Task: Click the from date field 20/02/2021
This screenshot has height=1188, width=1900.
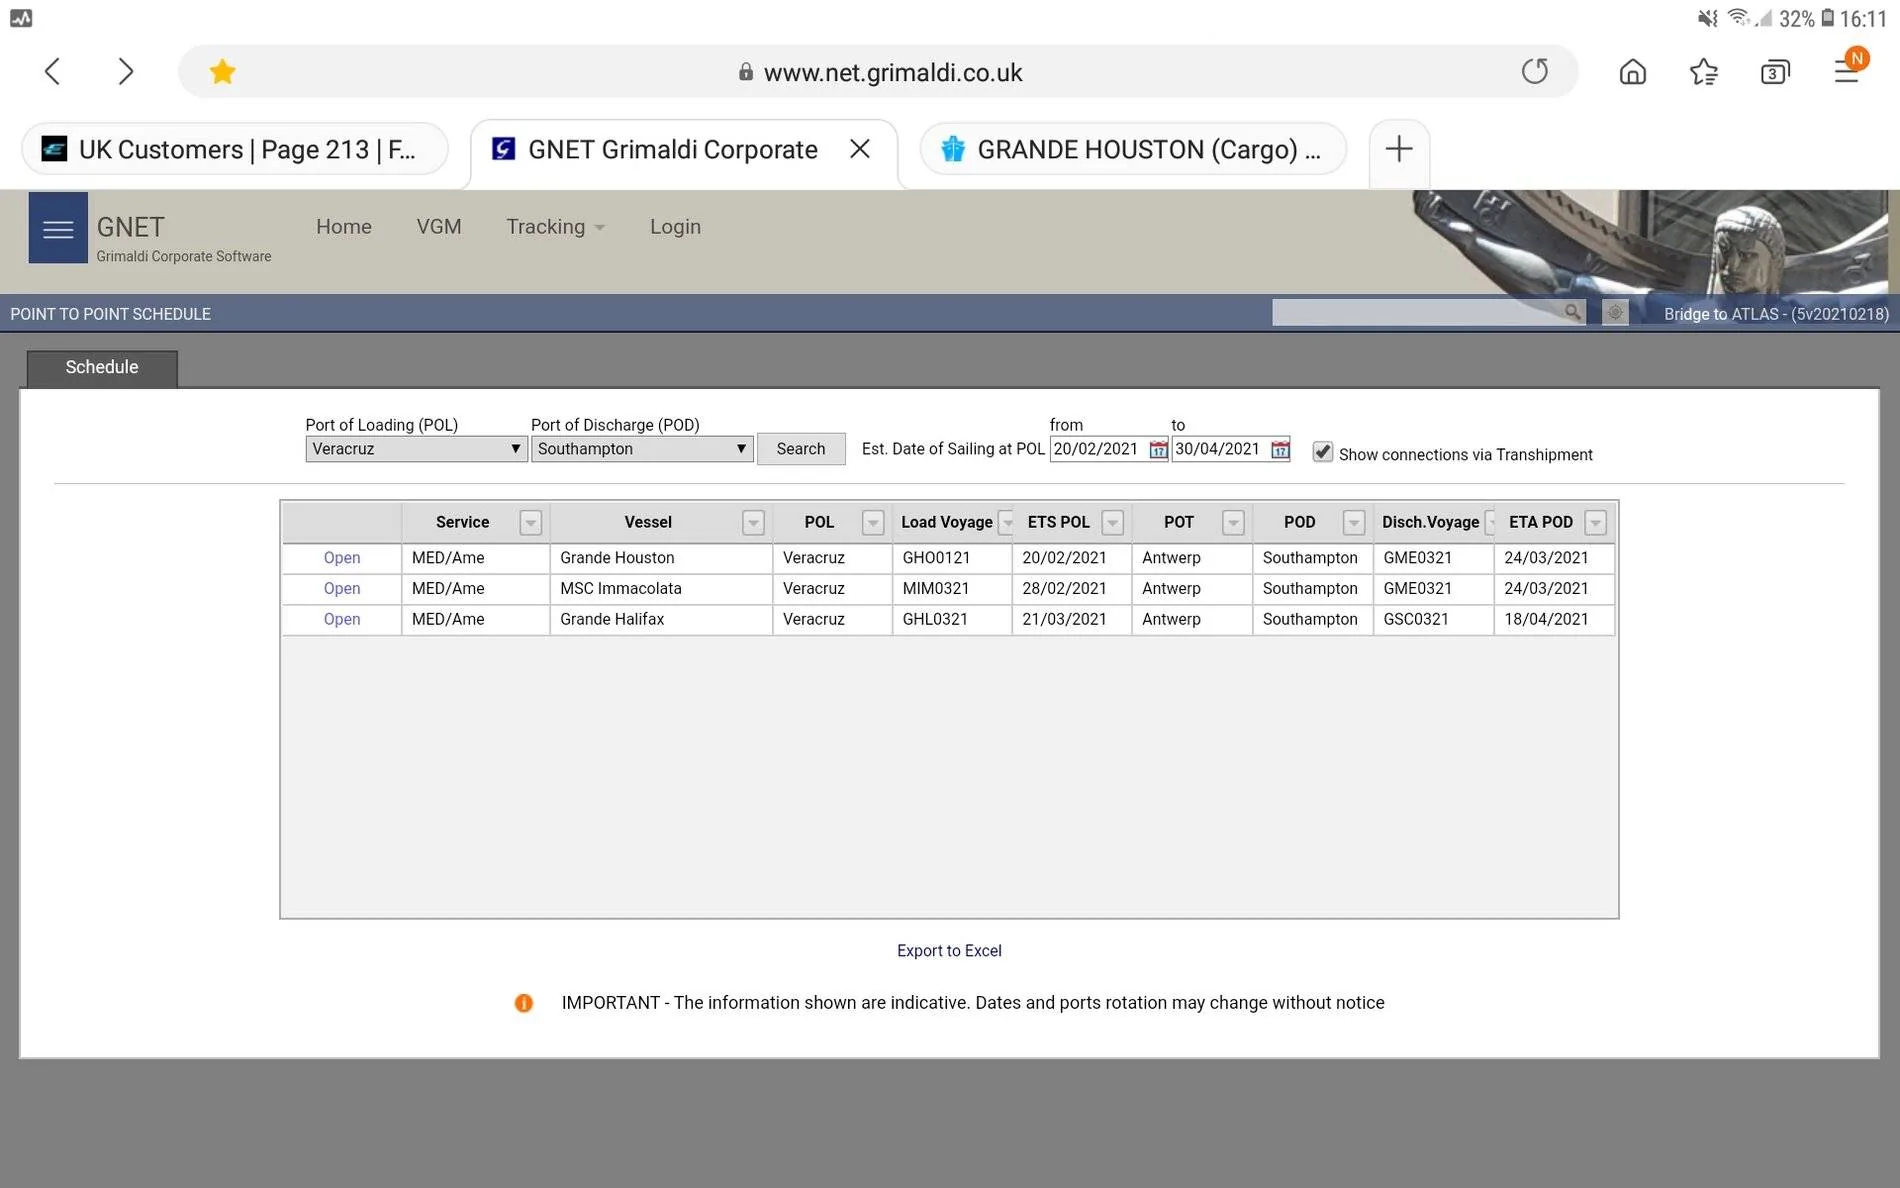Action: tap(1097, 449)
